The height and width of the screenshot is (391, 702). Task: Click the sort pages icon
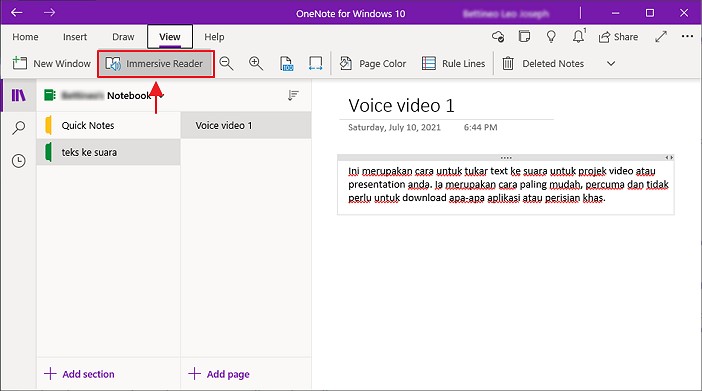click(x=293, y=95)
